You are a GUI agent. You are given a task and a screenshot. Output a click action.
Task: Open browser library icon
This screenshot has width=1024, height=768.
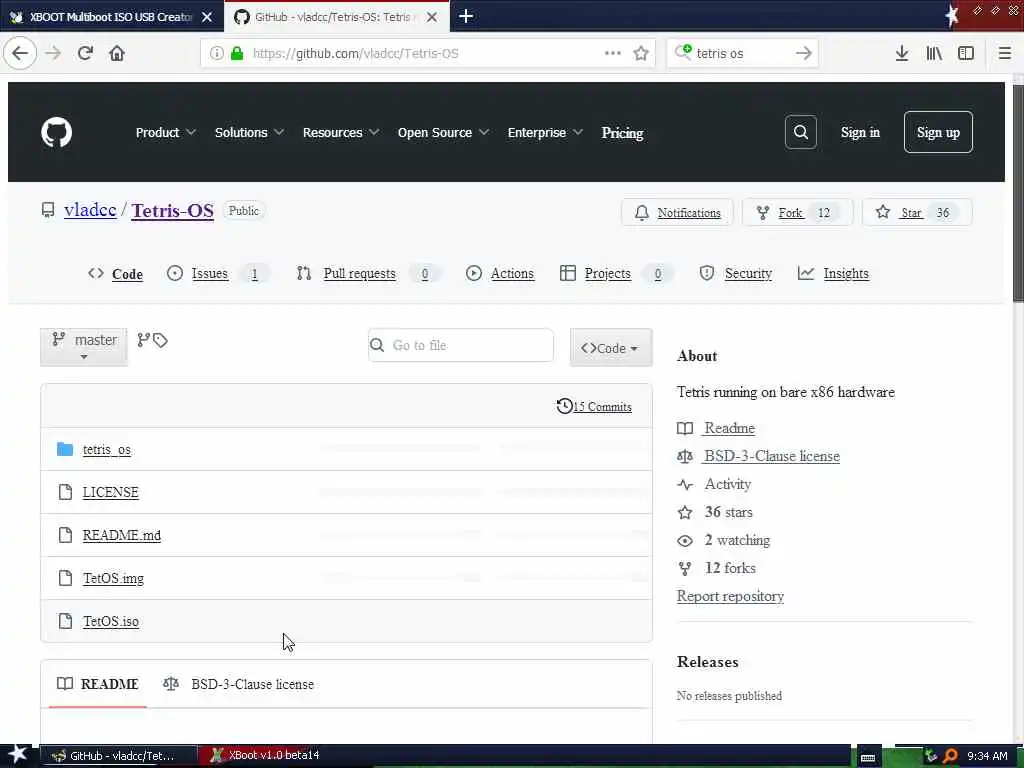pyautogui.click(x=934, y=54)
